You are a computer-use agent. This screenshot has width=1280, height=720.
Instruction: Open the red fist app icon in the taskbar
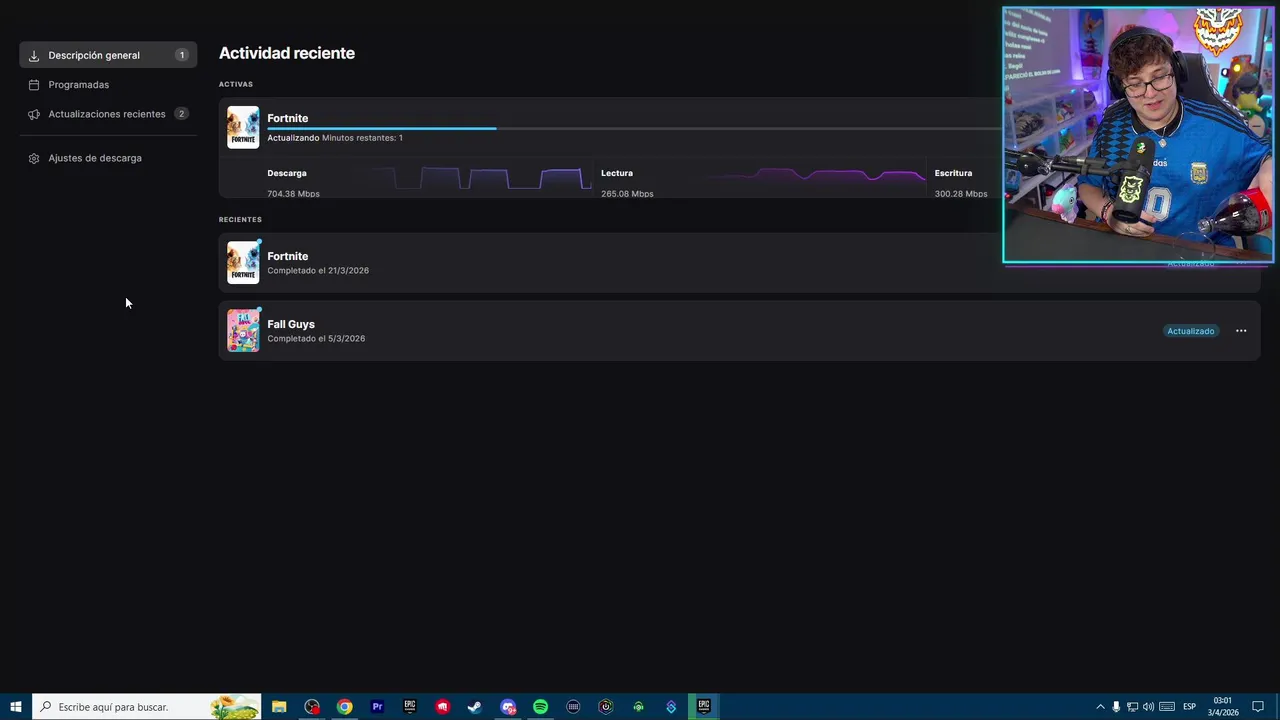pyautogui.click(x=442, y=707)
